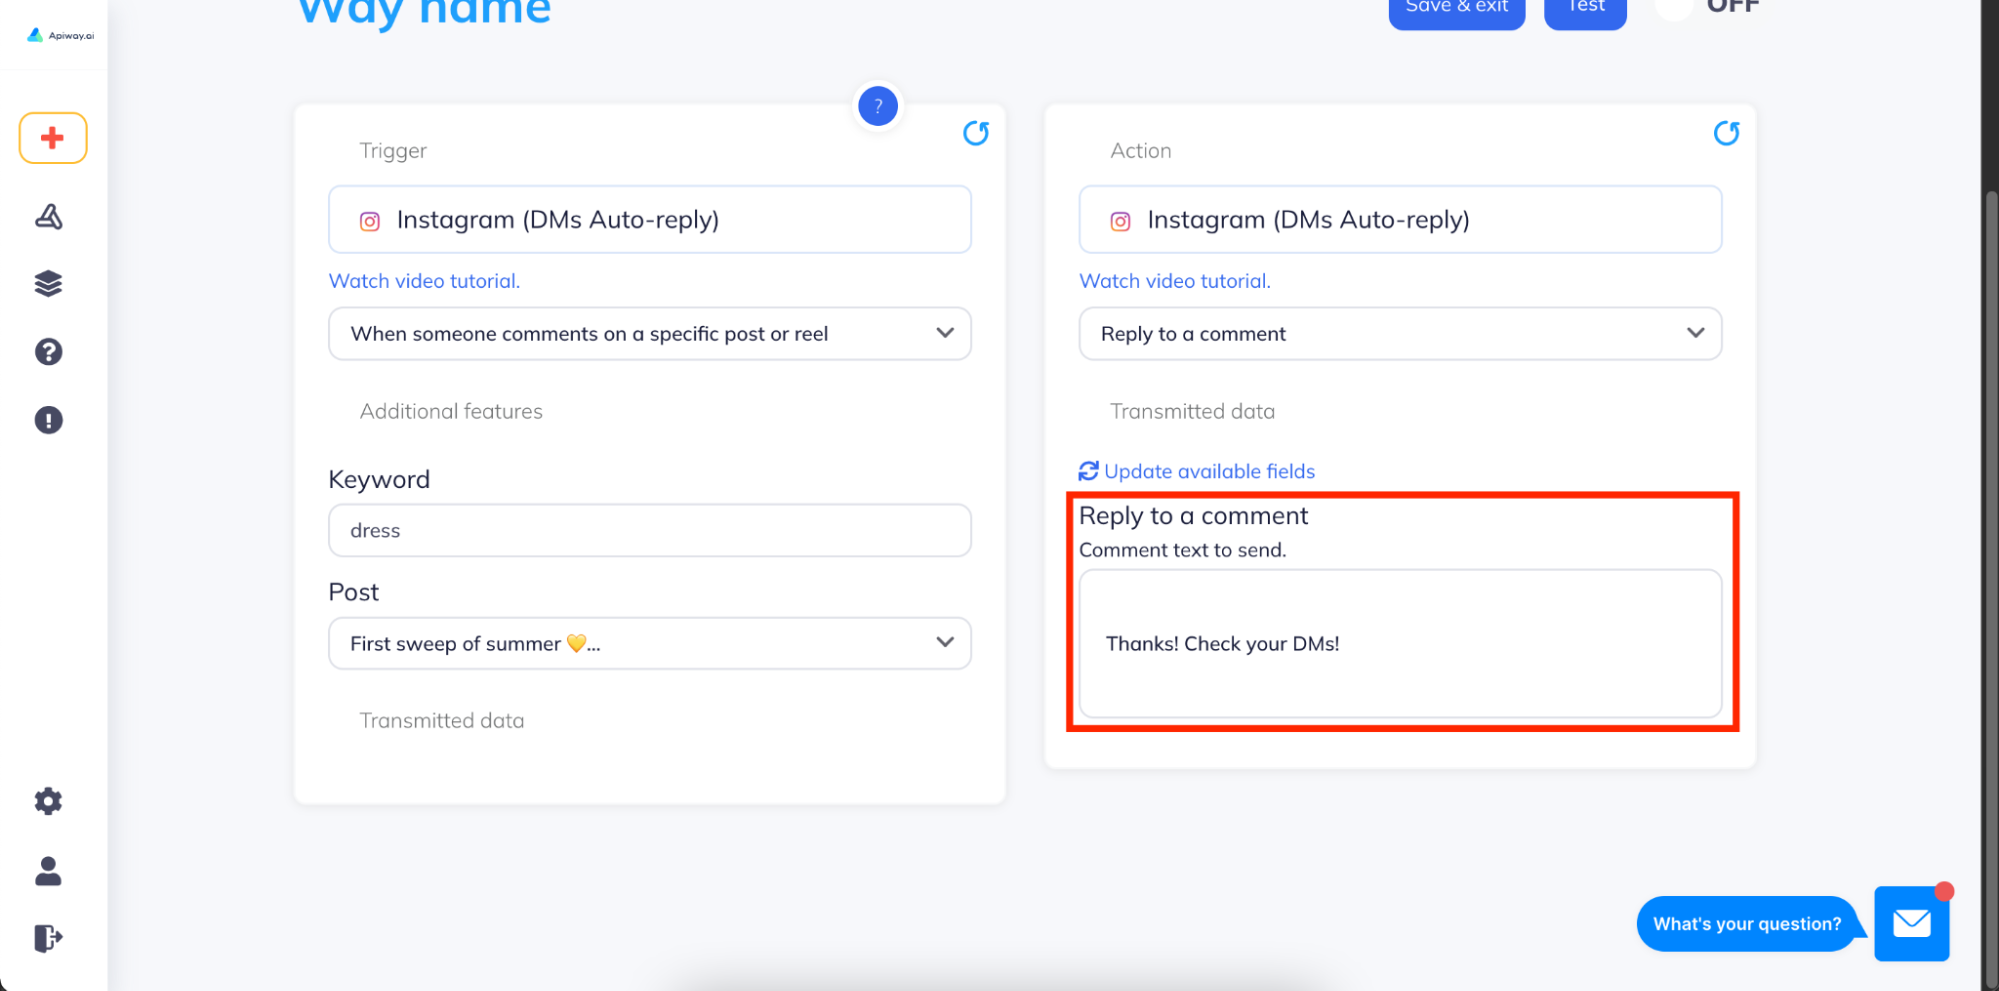Click the logout icon in sidebar

pos(49,938)
